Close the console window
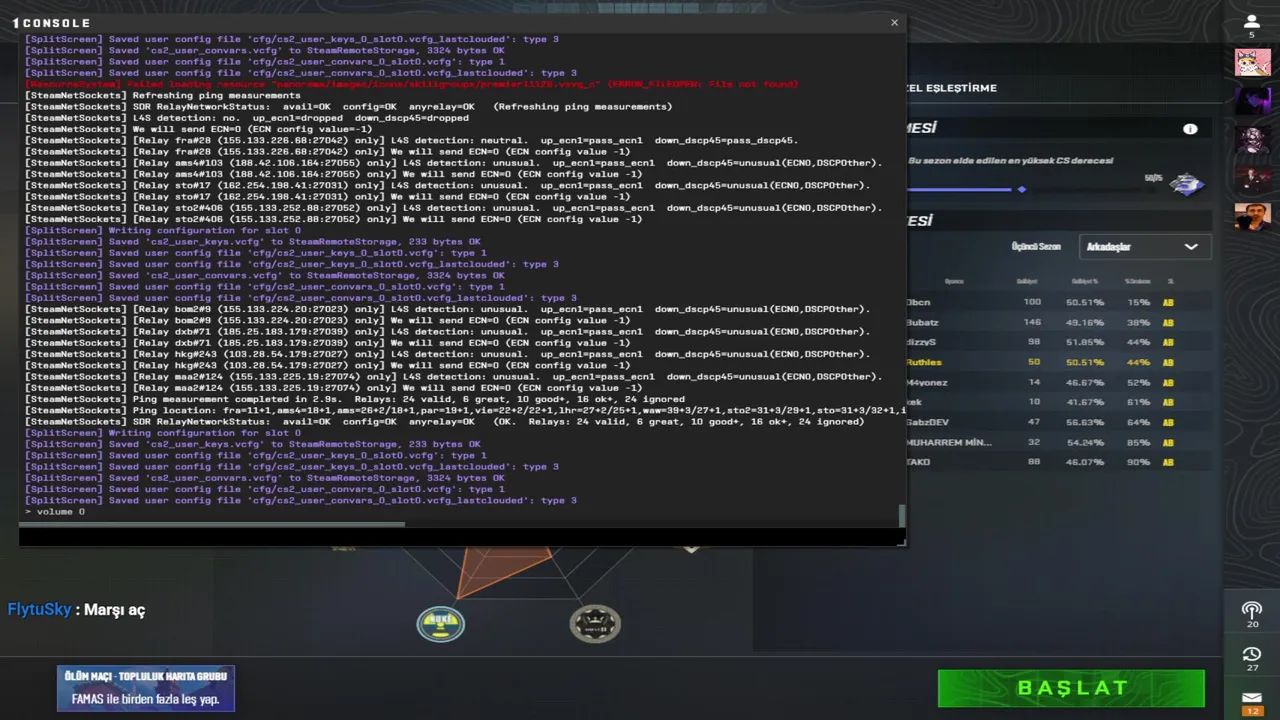The height and width of the screenshot is (720, 1280). click(894, 22)
